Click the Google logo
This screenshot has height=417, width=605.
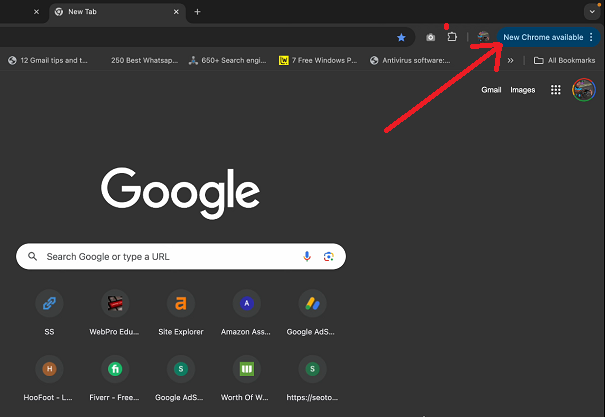[180, 193]
